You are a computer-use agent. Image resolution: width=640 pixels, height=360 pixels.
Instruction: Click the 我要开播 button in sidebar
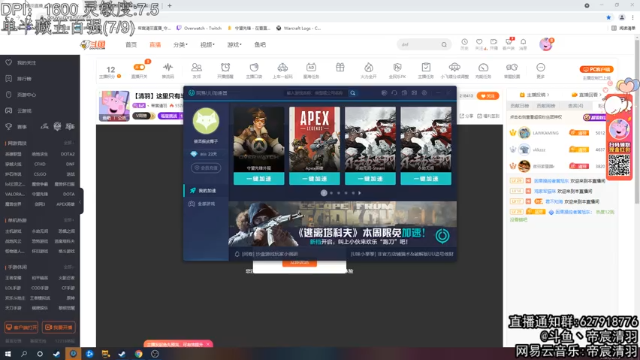(59, 327)
